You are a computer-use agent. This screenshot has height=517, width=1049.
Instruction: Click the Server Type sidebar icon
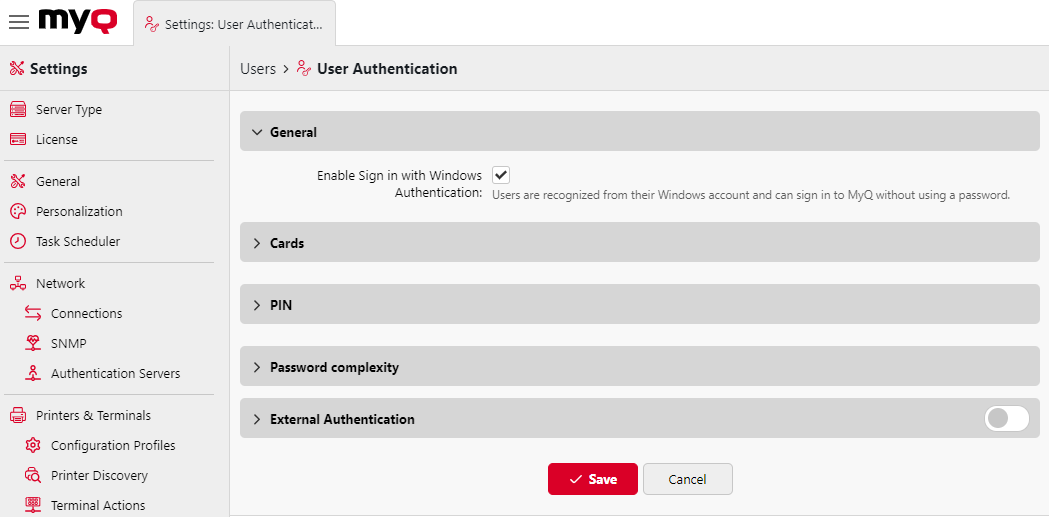pos(17,110)
